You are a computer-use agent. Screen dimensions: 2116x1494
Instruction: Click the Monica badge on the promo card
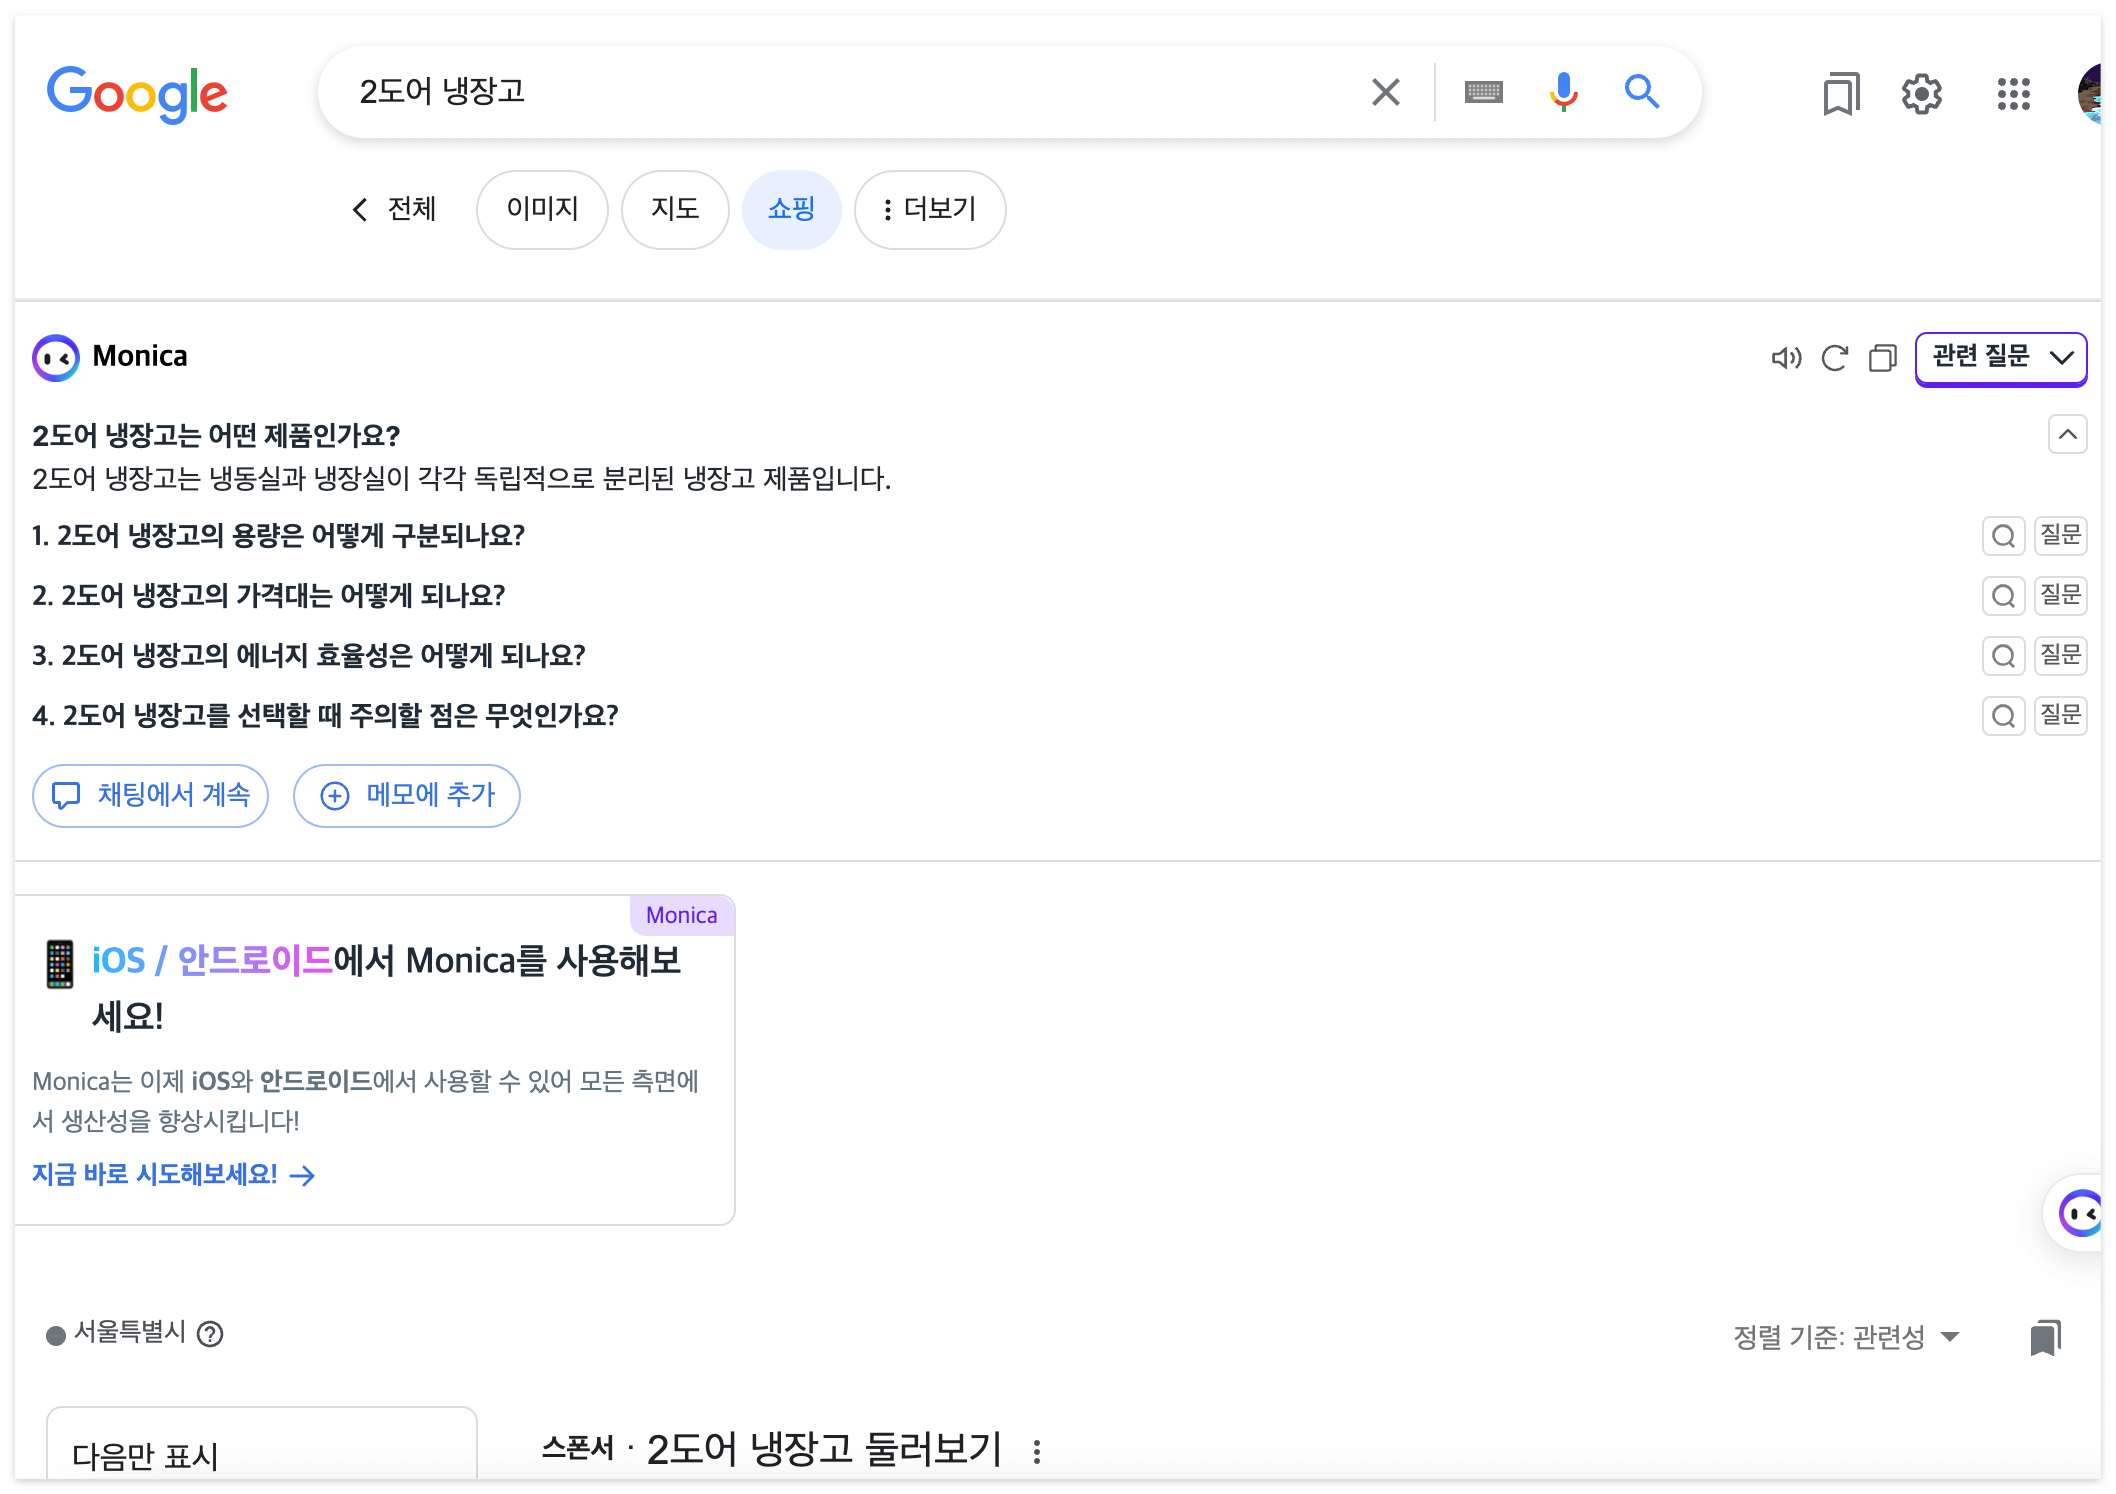[681, 915]
